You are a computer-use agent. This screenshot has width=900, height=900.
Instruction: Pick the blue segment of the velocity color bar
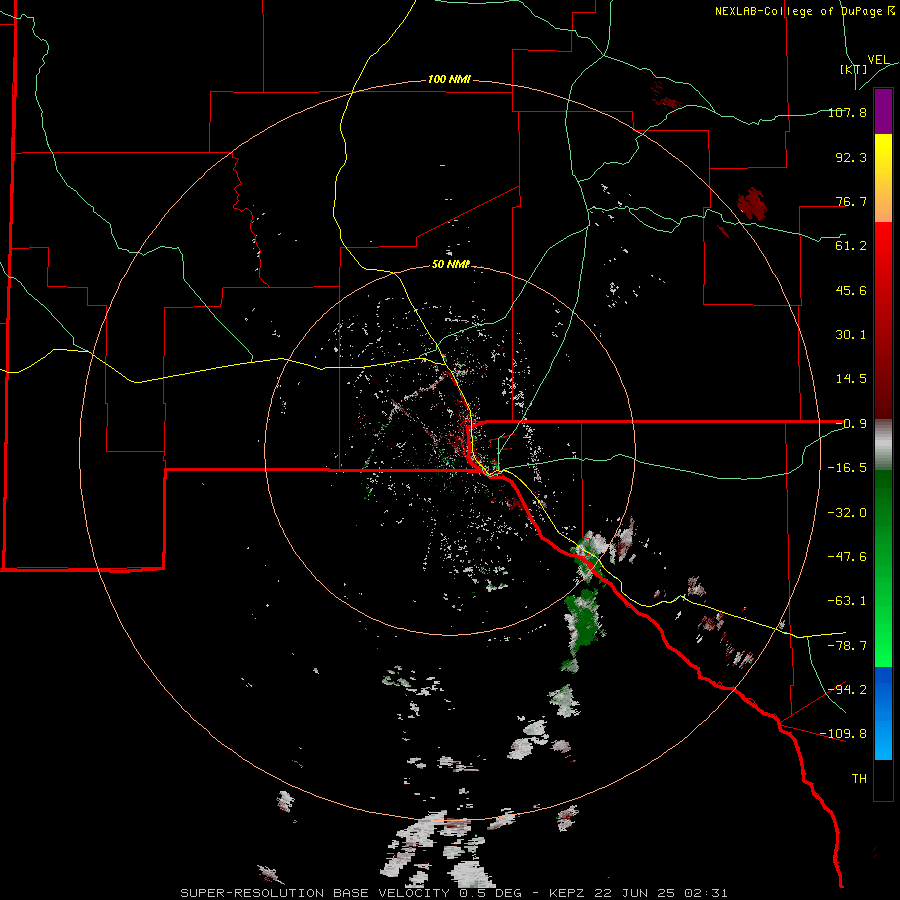click(883, 713)
